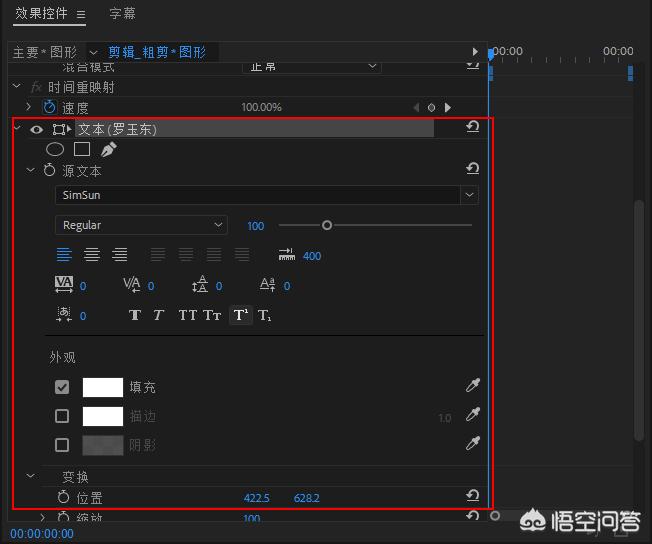Viewport: 652px width, 544px height.
Task: Pick stroke color with the 描边 eyedropper
Action: coord(473,415)
